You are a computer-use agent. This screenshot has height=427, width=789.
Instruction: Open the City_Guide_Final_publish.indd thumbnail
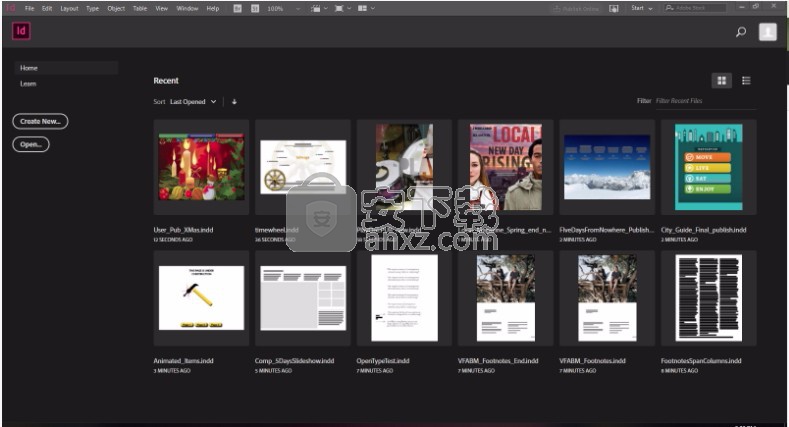[708, 167]
